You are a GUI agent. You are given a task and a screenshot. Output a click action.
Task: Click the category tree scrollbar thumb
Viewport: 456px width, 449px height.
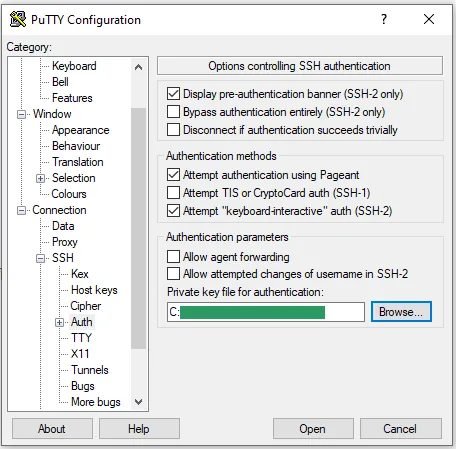(x=138, y=229)
